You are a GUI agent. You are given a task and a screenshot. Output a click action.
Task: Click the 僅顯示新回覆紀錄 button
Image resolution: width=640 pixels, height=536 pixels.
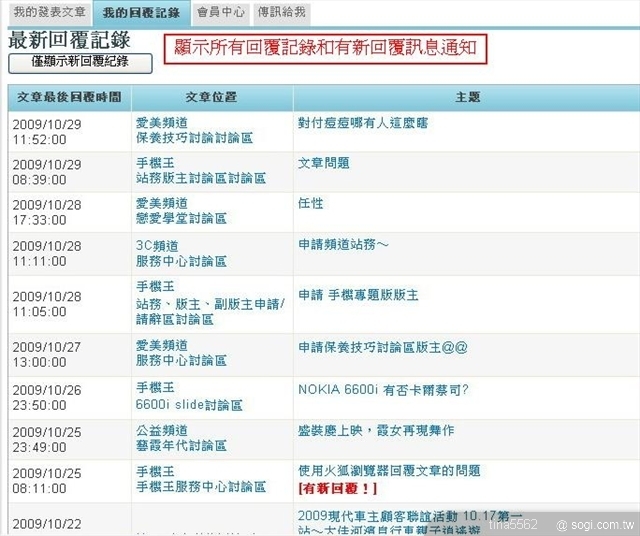tap(80, 63)
